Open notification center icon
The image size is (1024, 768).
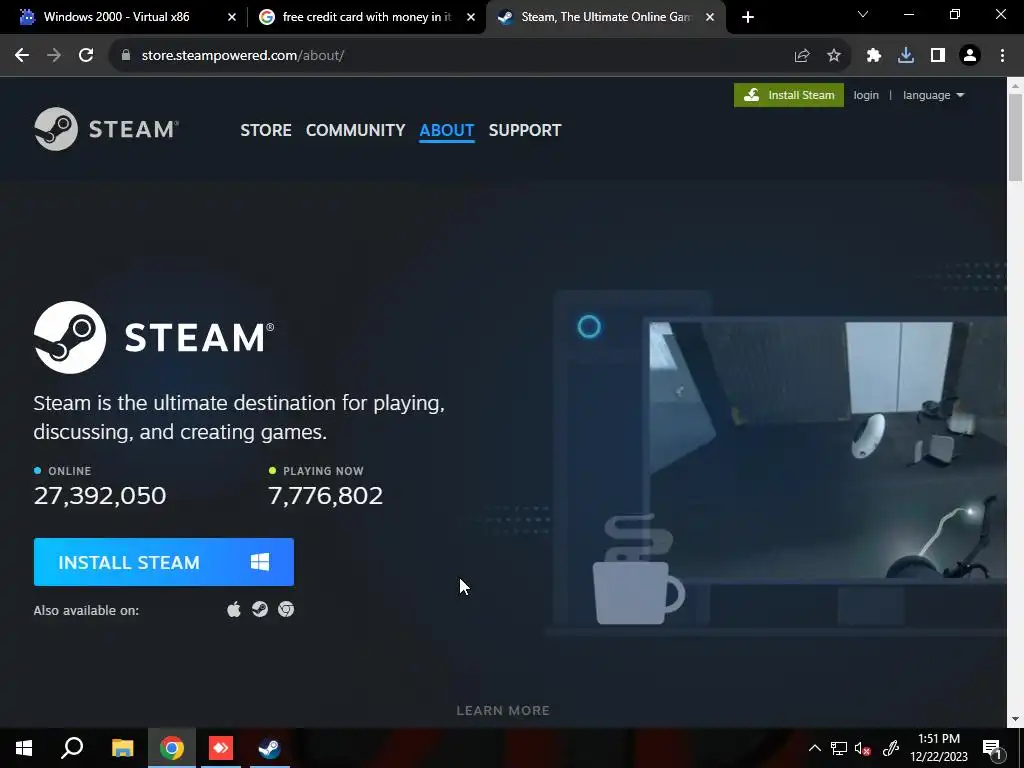tap(992, 748)
